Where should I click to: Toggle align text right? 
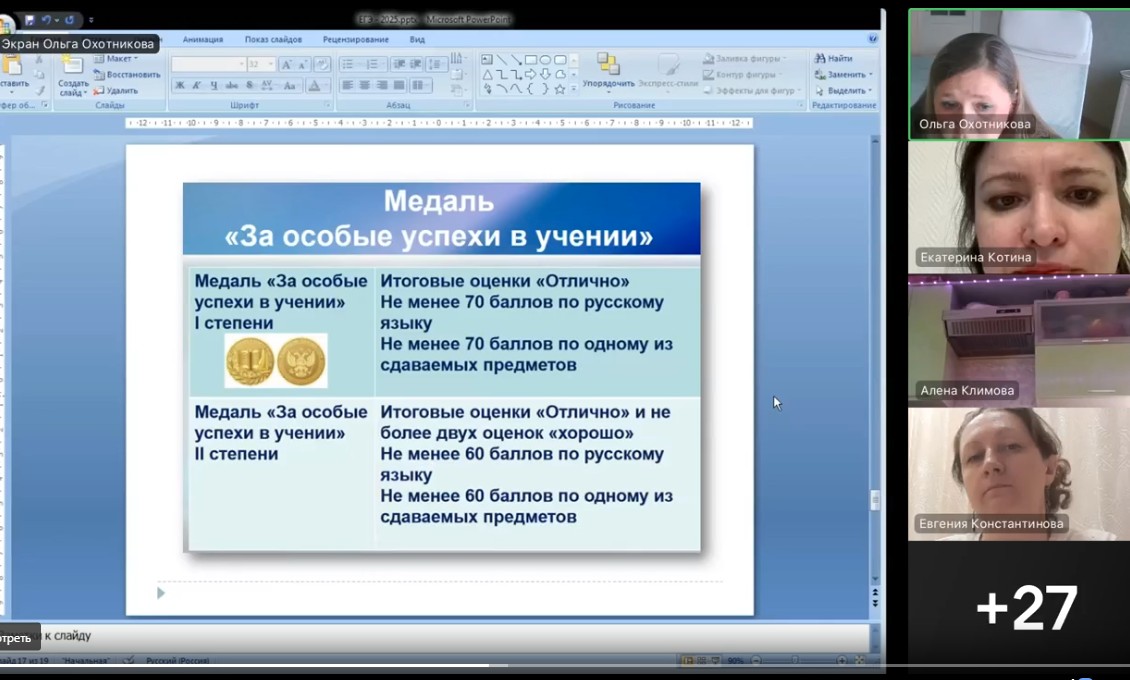[382, 86]
